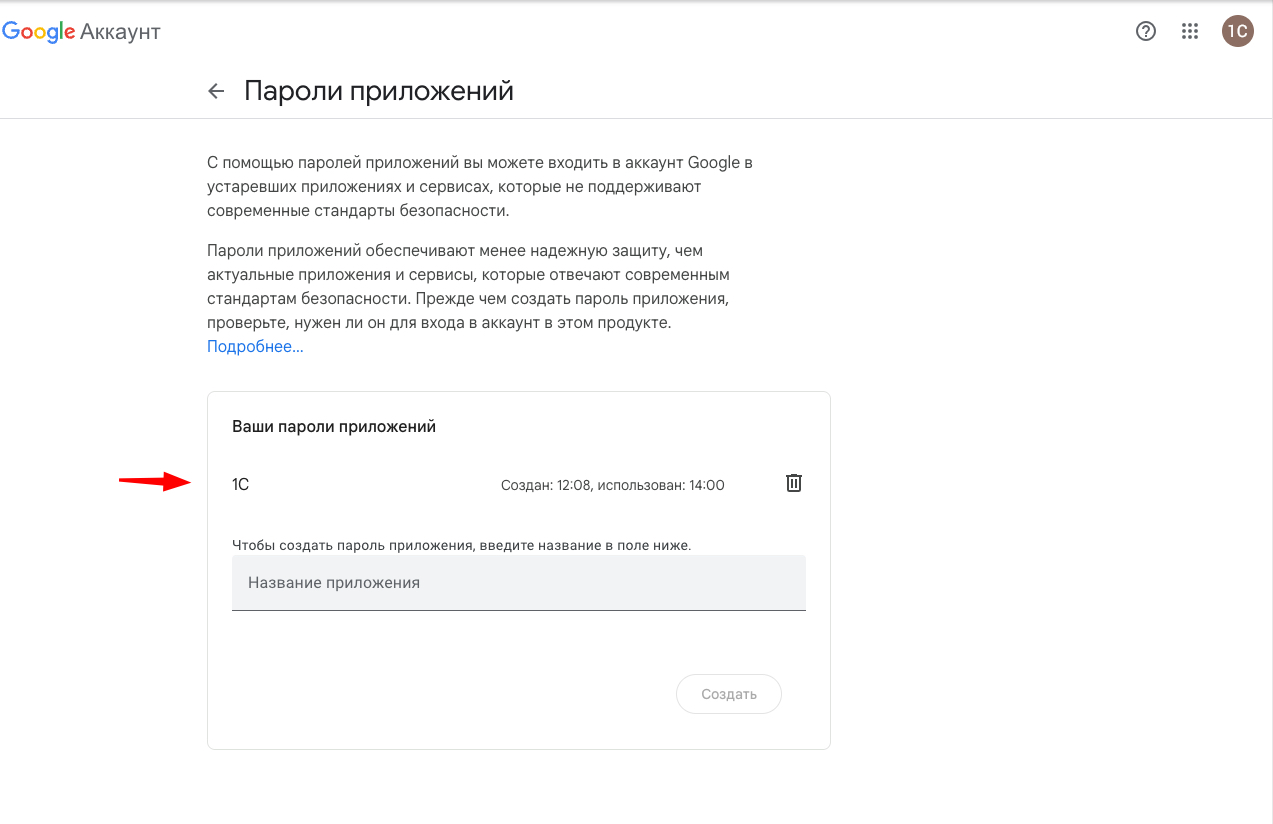1273x824 pixels.
Task: Click the Ваши пароли приложений heading
Action: (334, 427)
